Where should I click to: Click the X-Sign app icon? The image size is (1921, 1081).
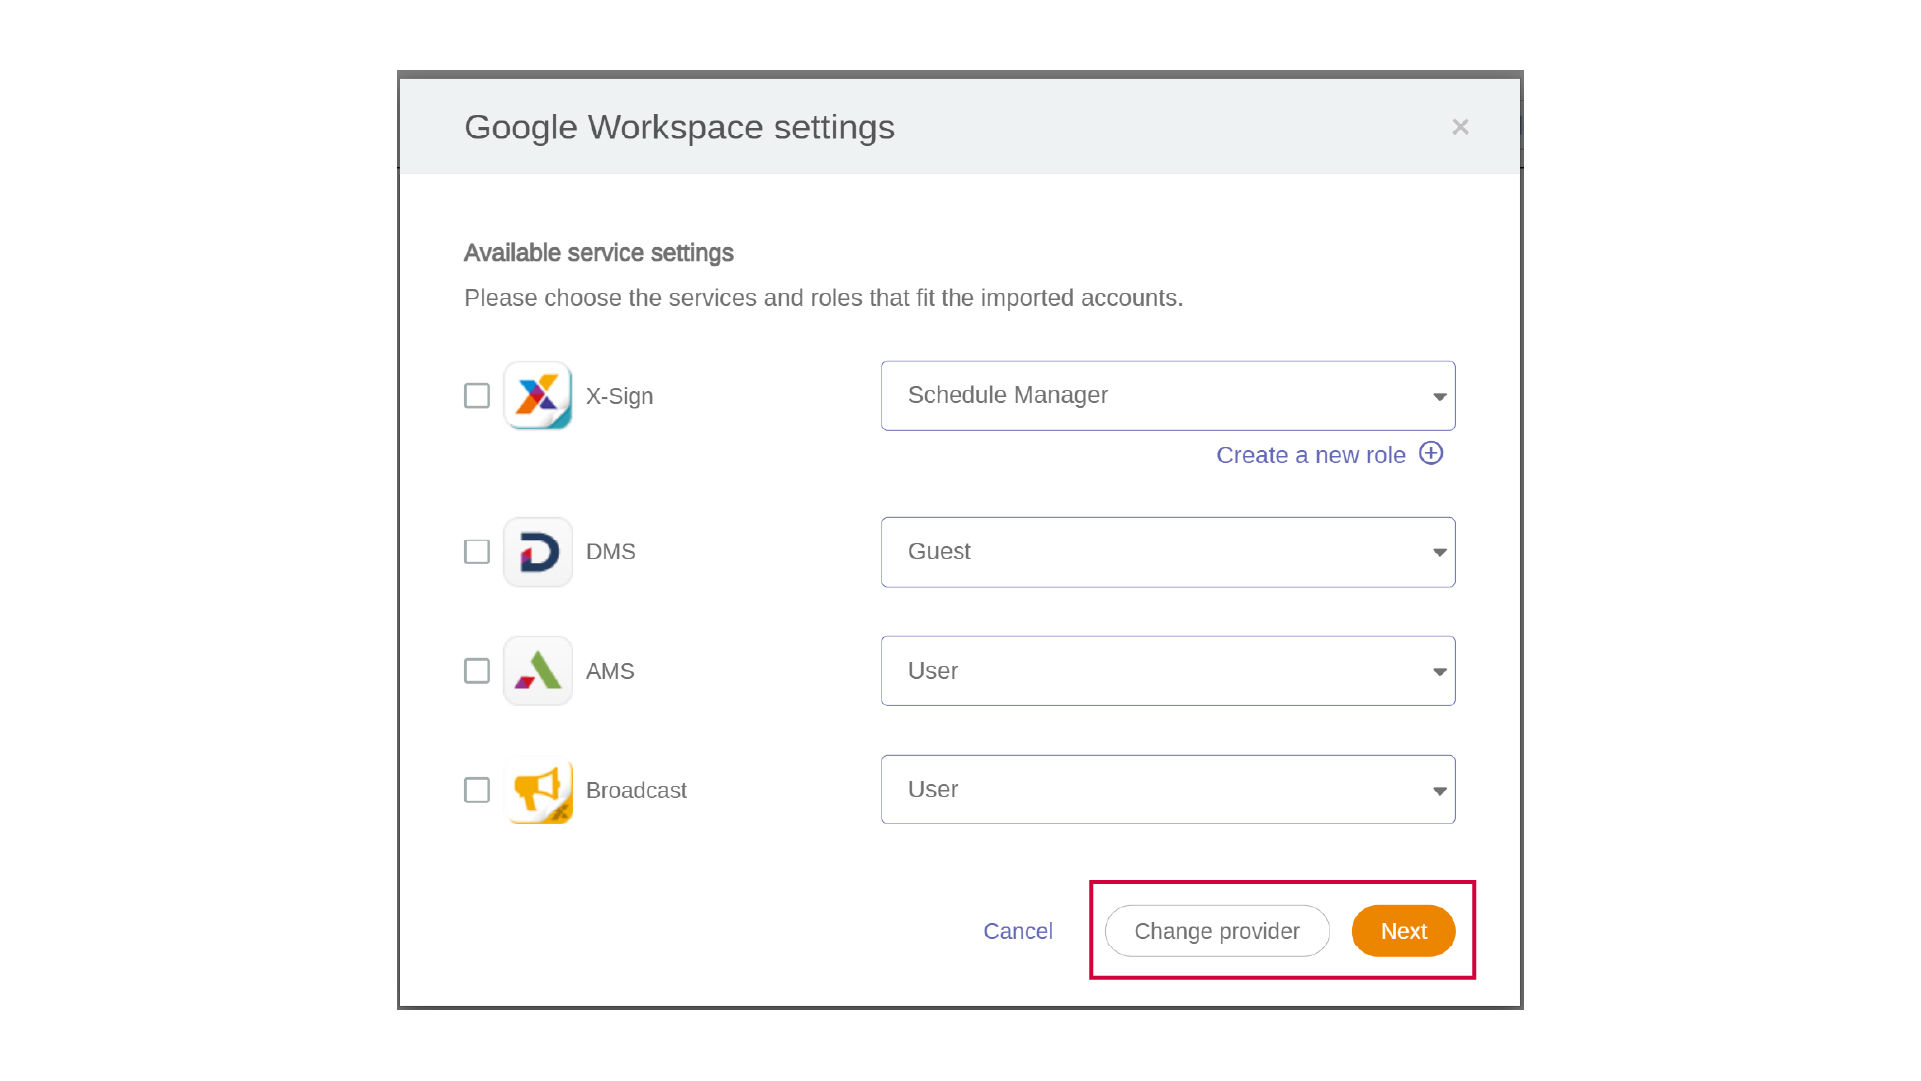(x=538, y=396)
